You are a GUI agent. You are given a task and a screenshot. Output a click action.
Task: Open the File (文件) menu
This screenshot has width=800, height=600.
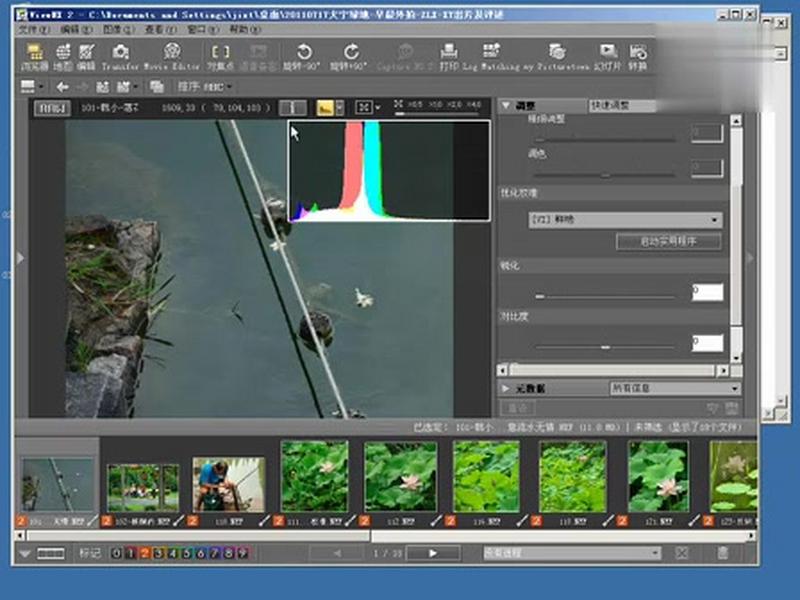tap(33, 30)
